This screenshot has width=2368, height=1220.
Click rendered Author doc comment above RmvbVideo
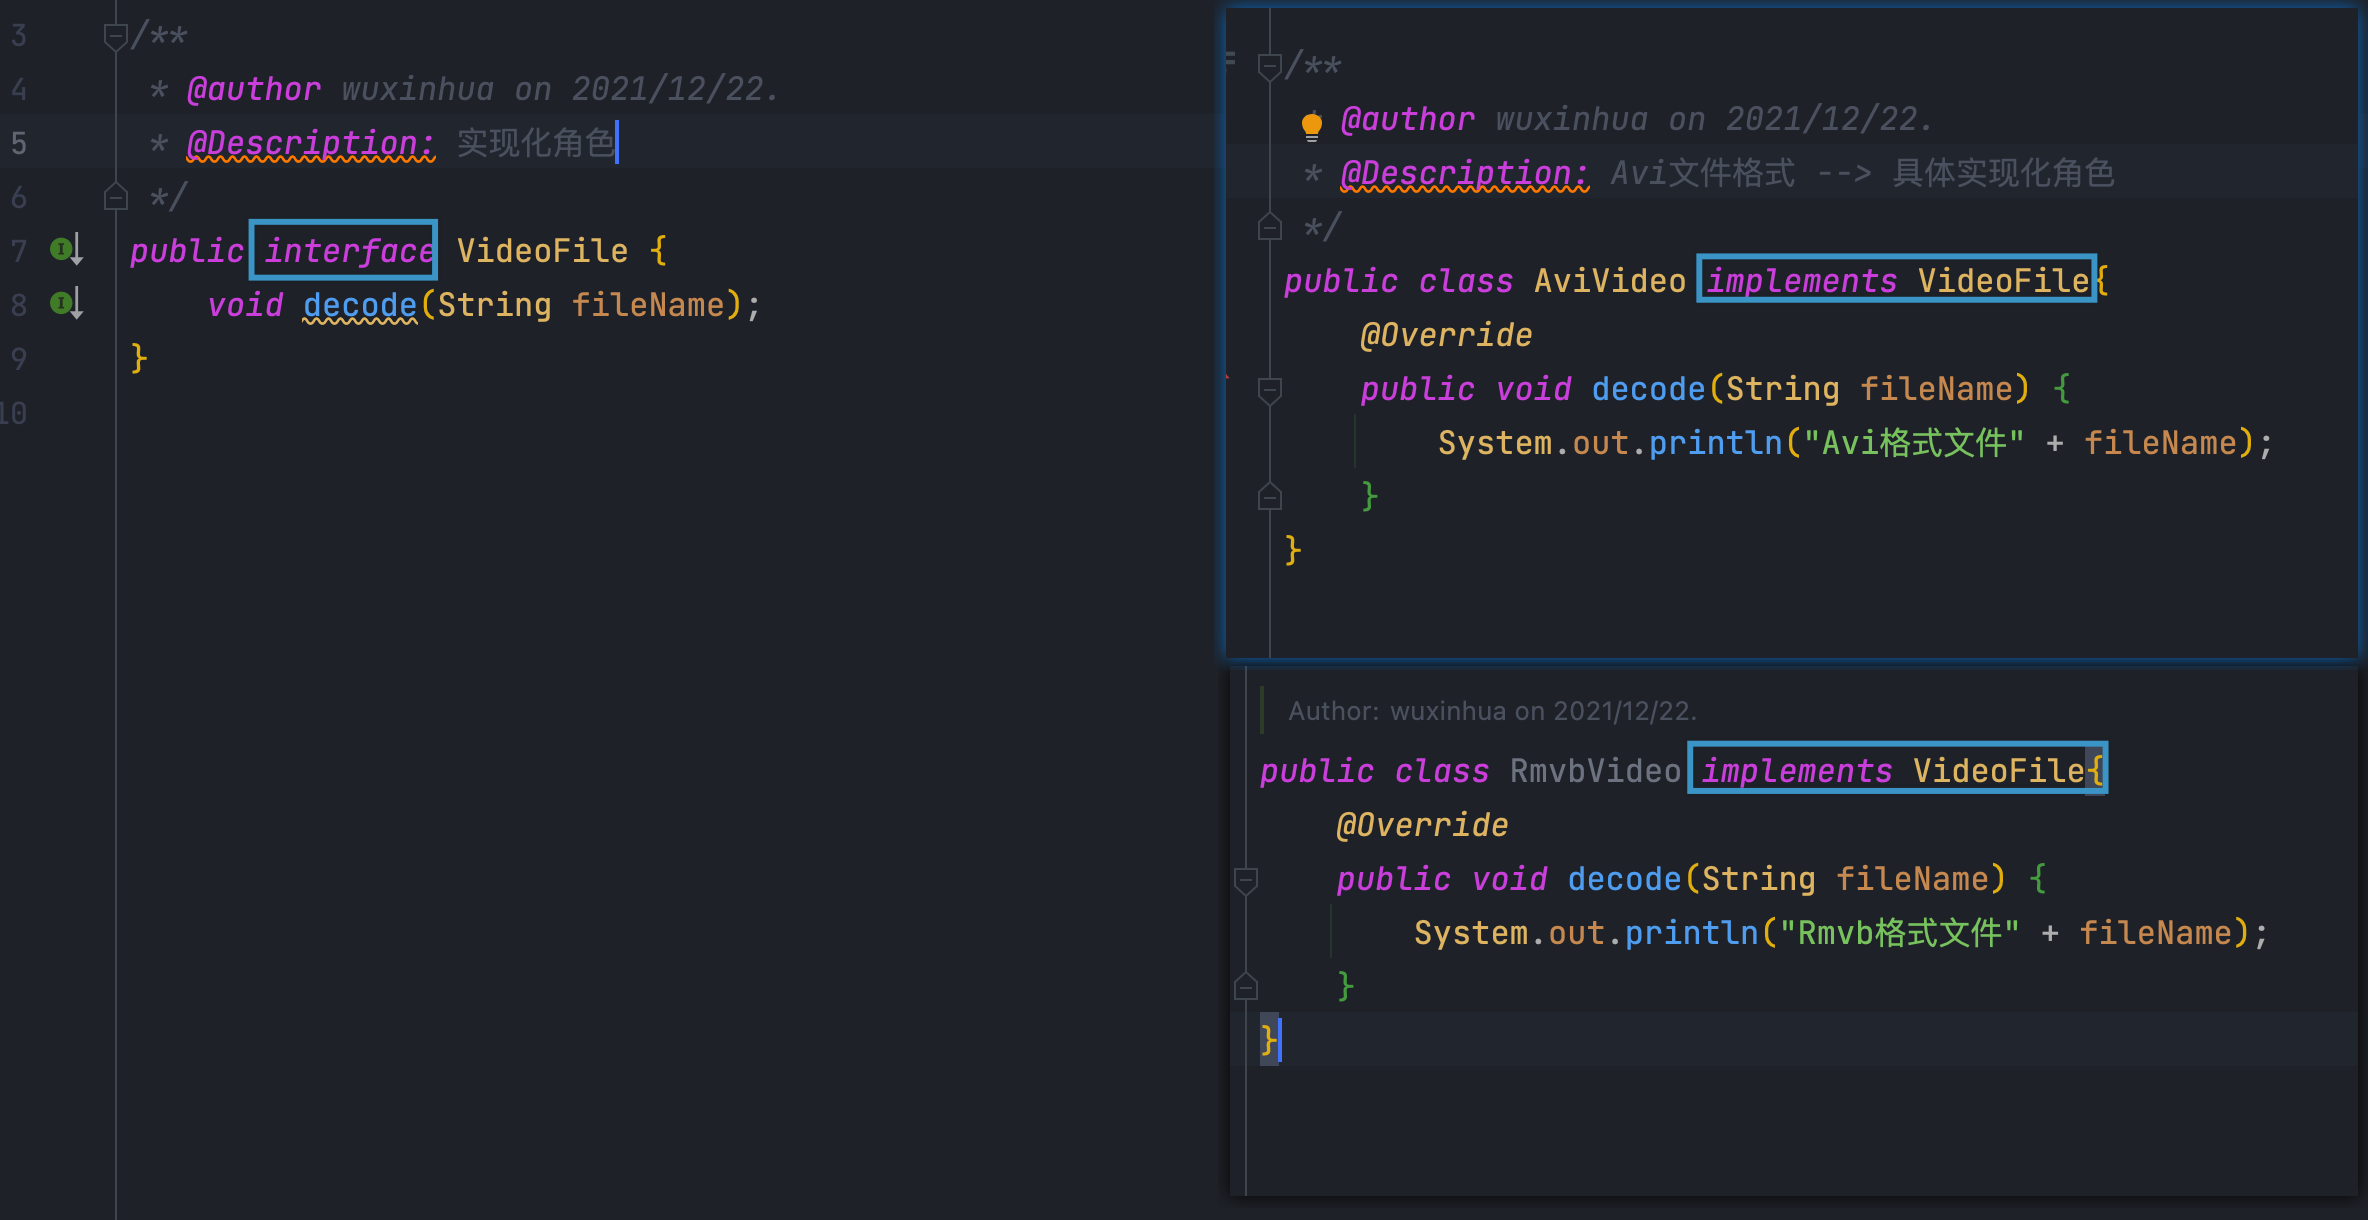click(1491, 711)
